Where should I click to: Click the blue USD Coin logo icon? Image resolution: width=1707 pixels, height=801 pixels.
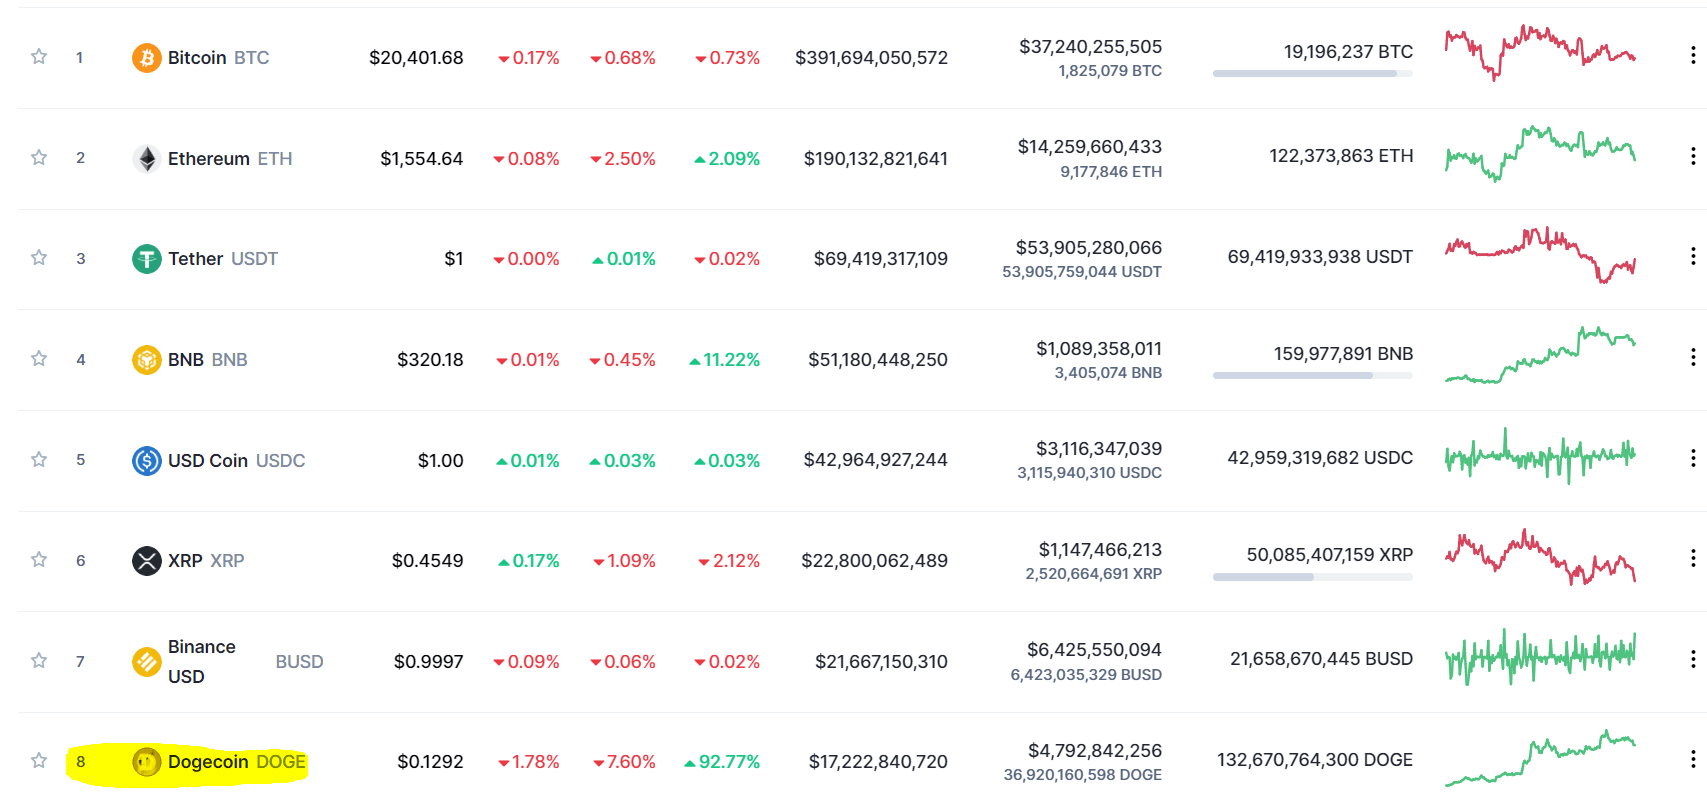coord(147,460)
